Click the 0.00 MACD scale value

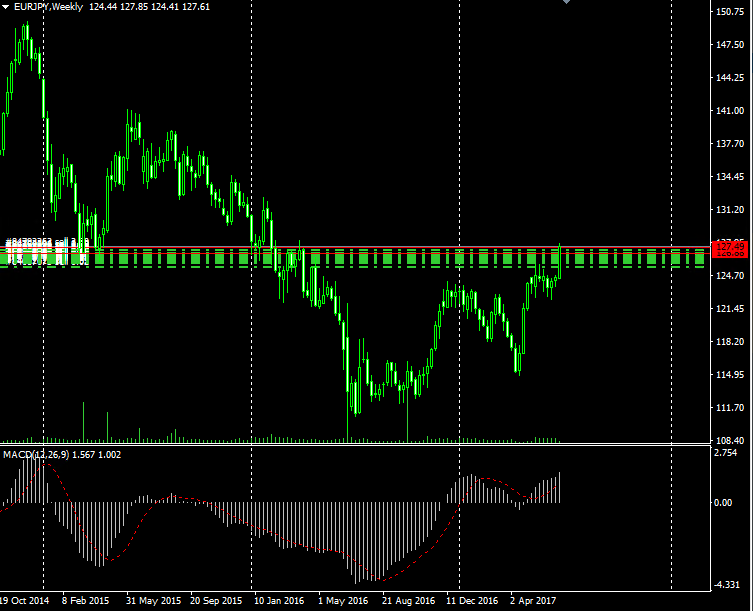coord(723,502)
